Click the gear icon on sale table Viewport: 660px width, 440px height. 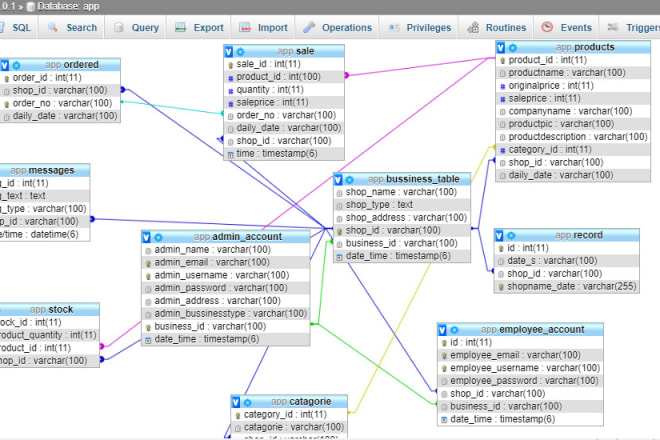240,52
